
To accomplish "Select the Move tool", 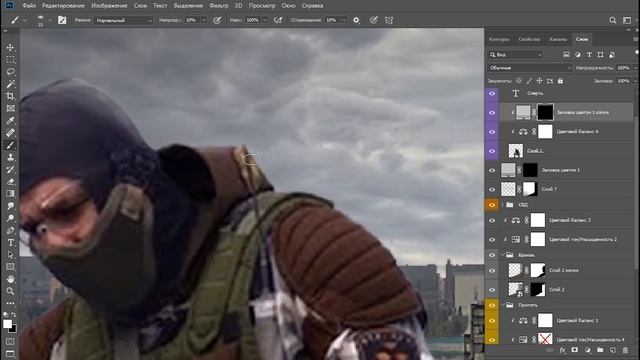I will tap(10, 47).
